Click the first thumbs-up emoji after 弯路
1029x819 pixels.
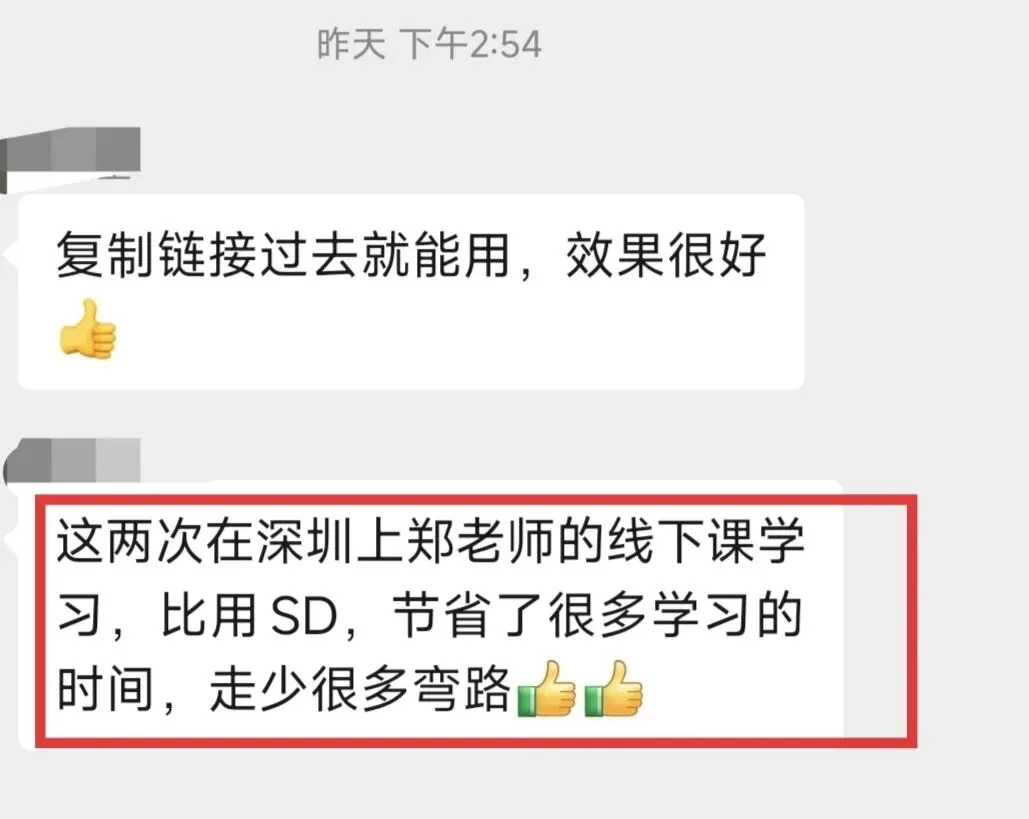coord(547,688)
